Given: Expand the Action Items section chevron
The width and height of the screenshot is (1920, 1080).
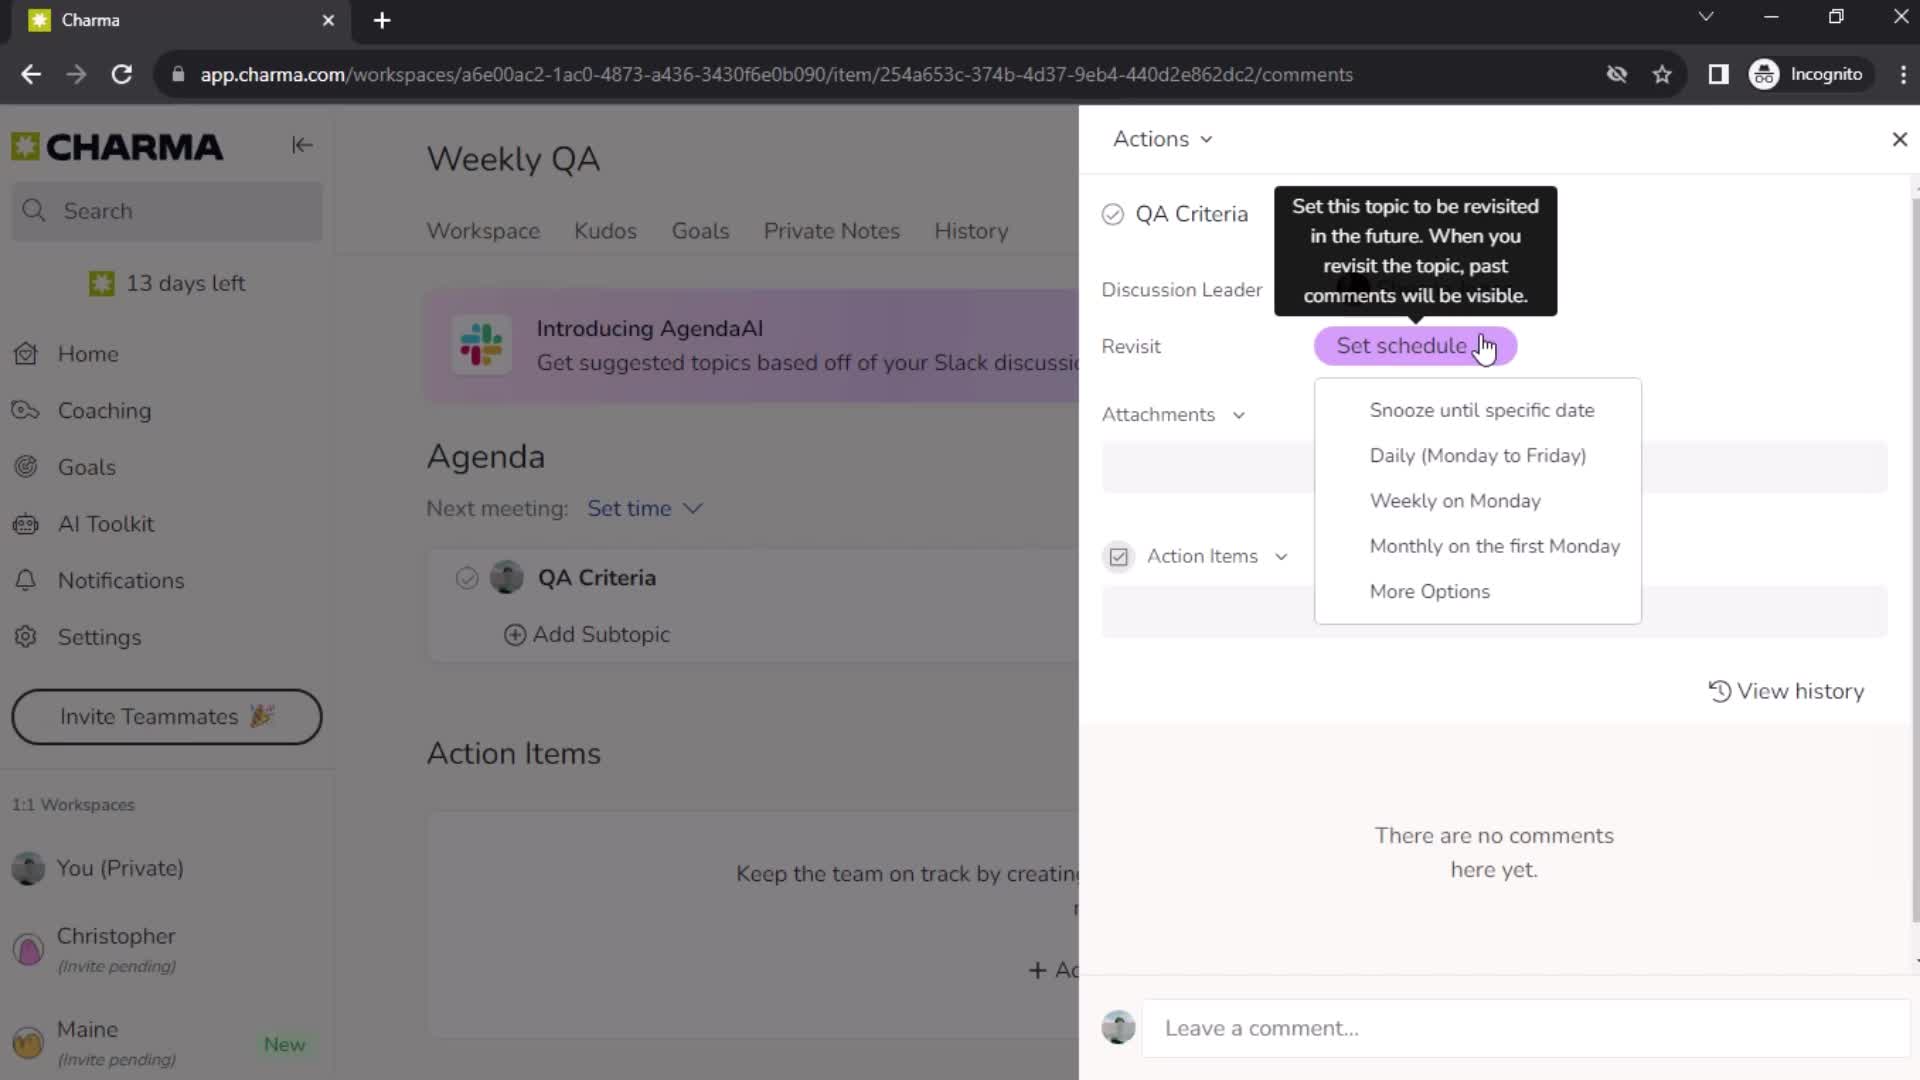Looking at the screenshot, I should (1280, 556).
